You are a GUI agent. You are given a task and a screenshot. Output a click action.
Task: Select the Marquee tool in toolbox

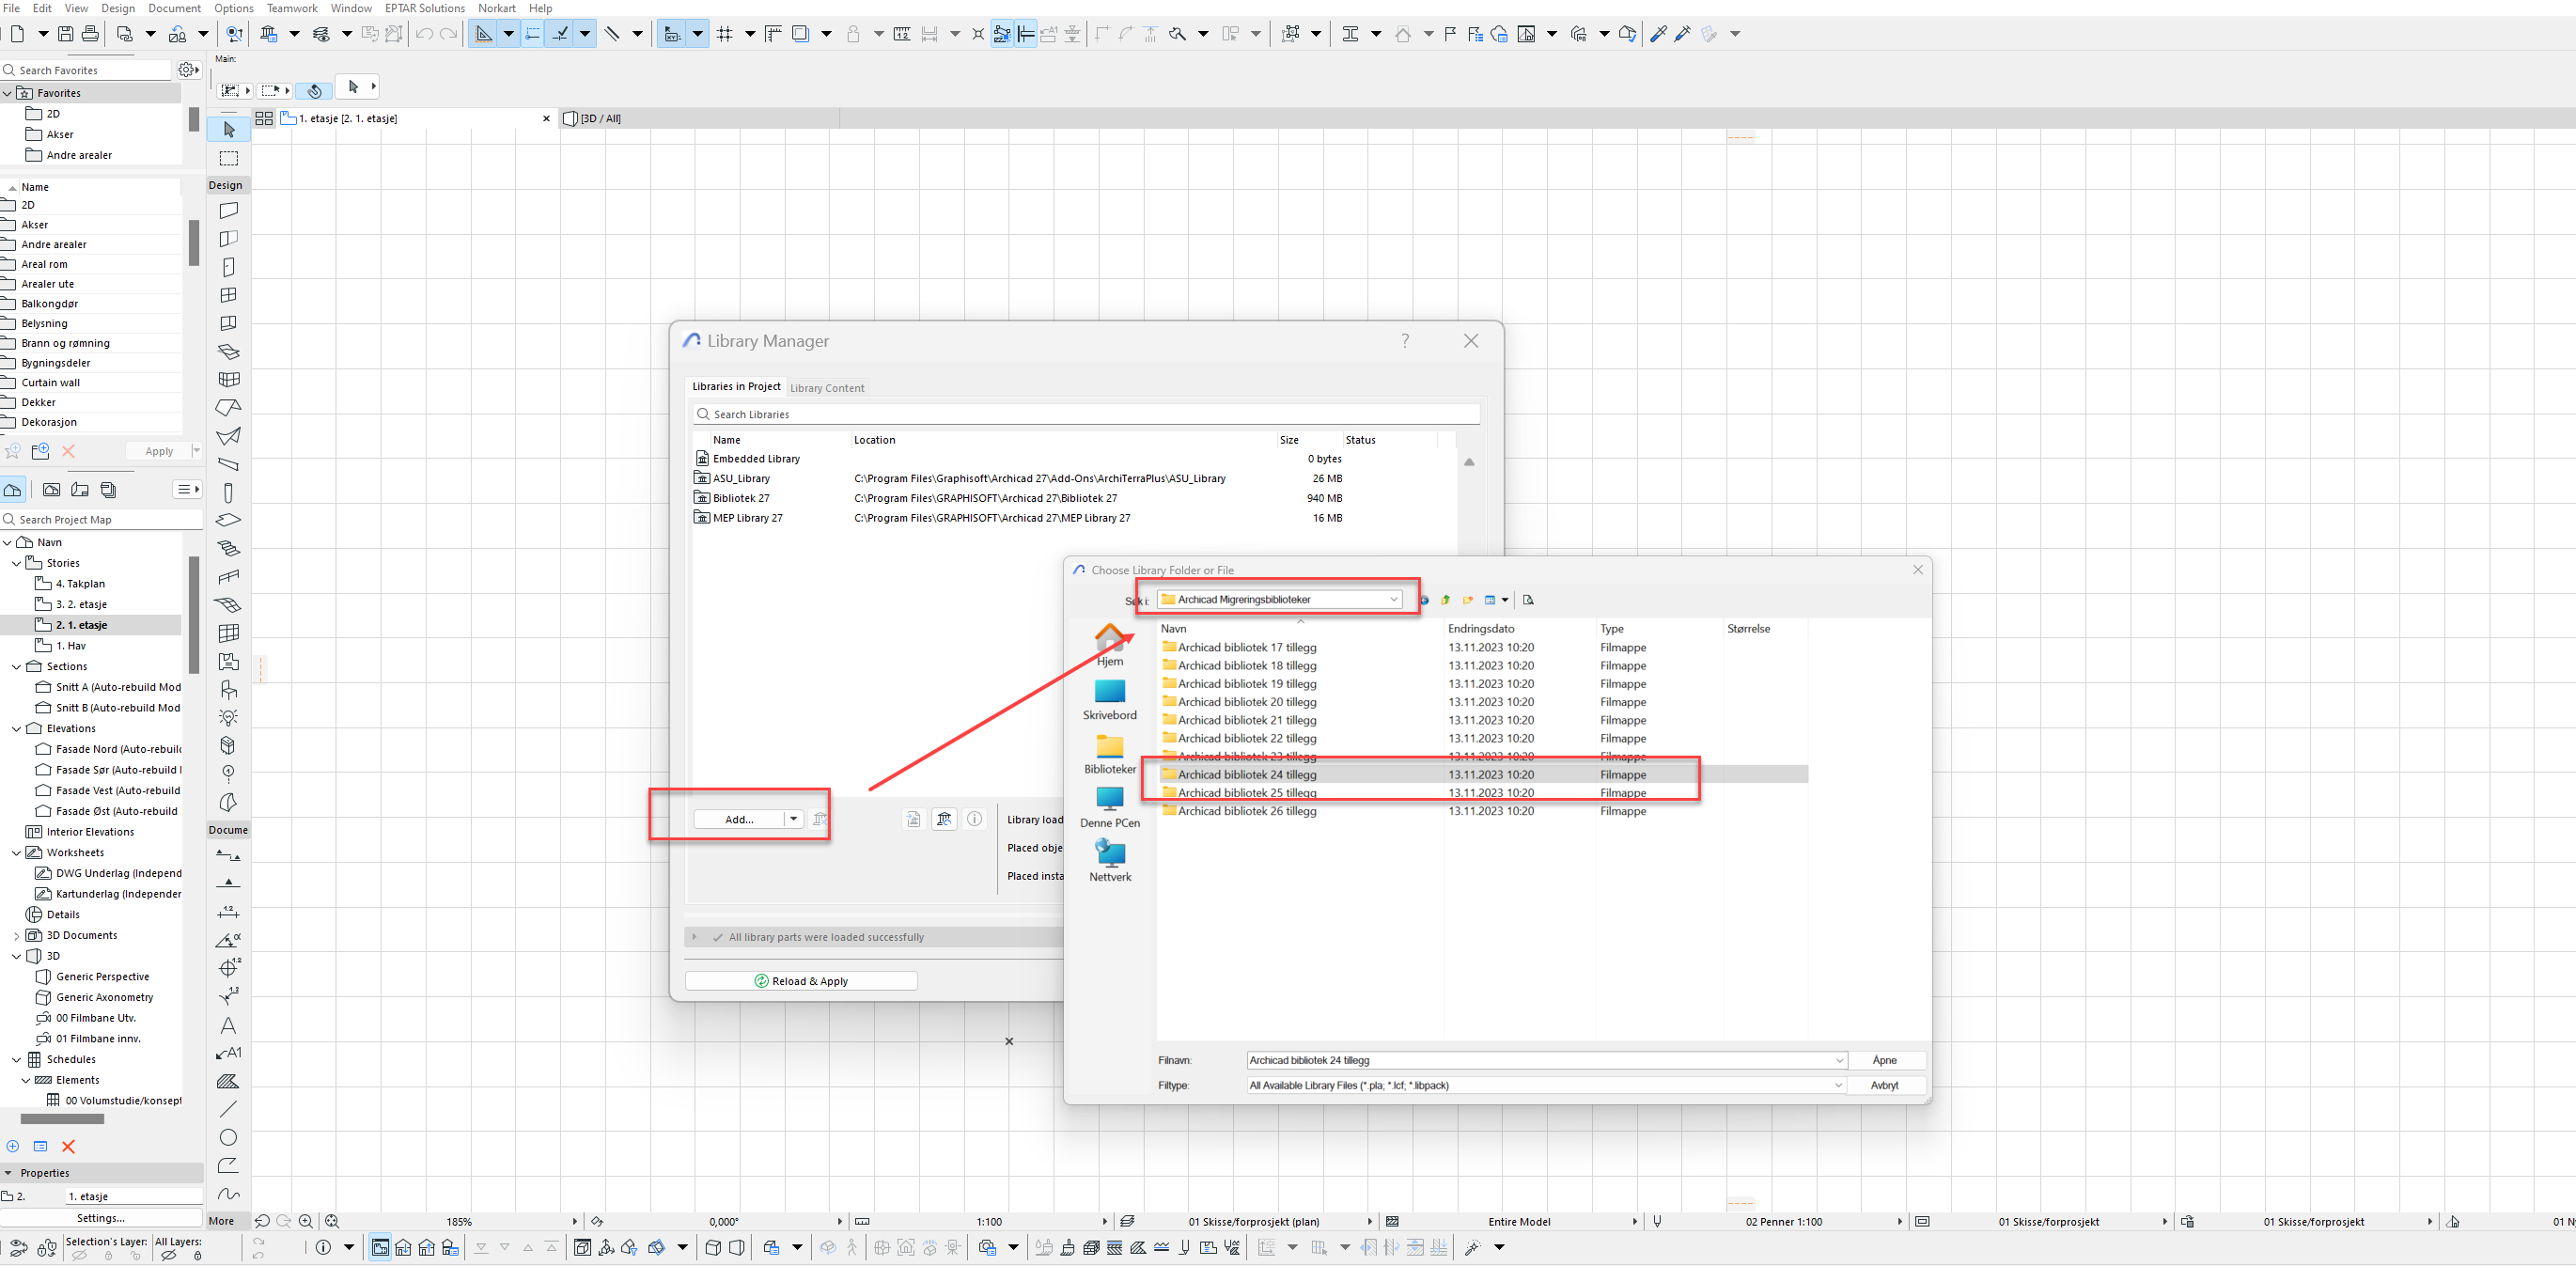(x=228, y=158)
